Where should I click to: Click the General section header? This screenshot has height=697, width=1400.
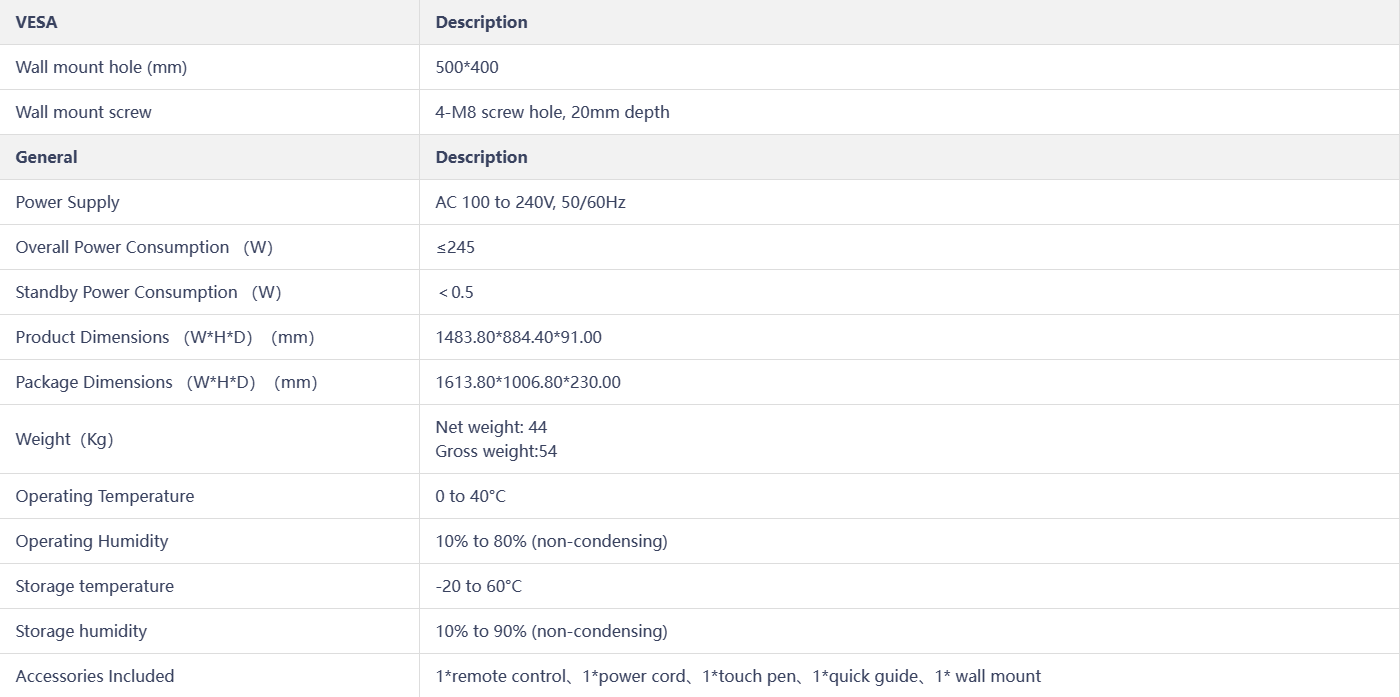pyautogui.click(x=209, y=157)
